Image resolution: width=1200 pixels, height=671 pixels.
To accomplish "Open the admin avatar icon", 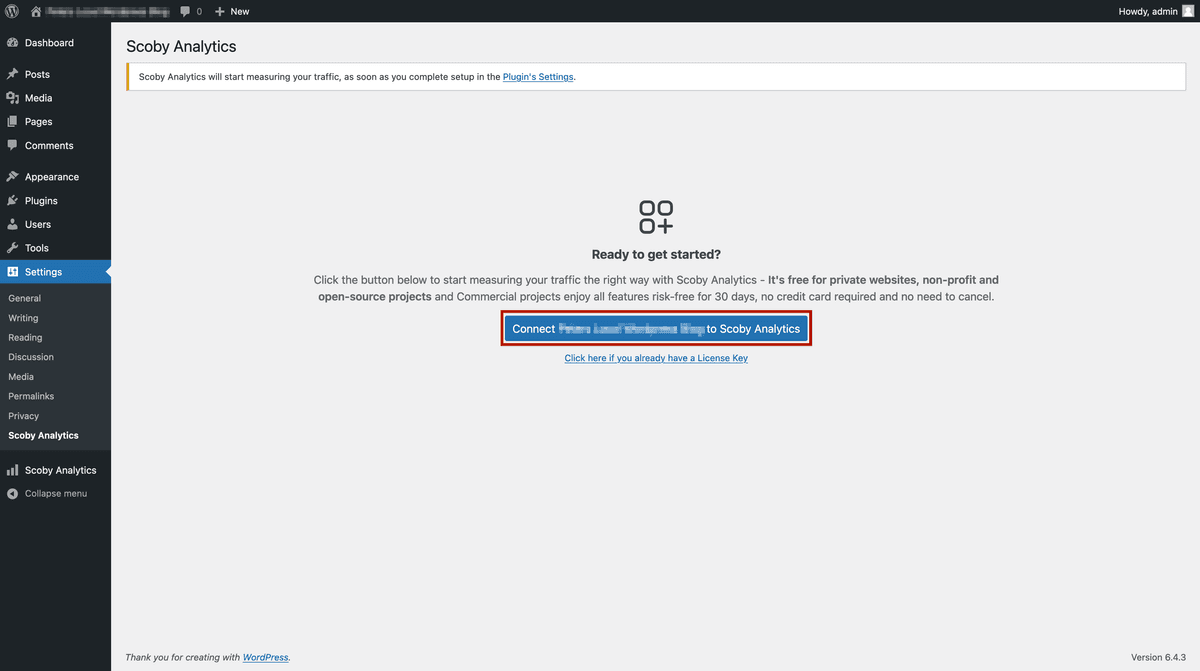I will 1189,11.
